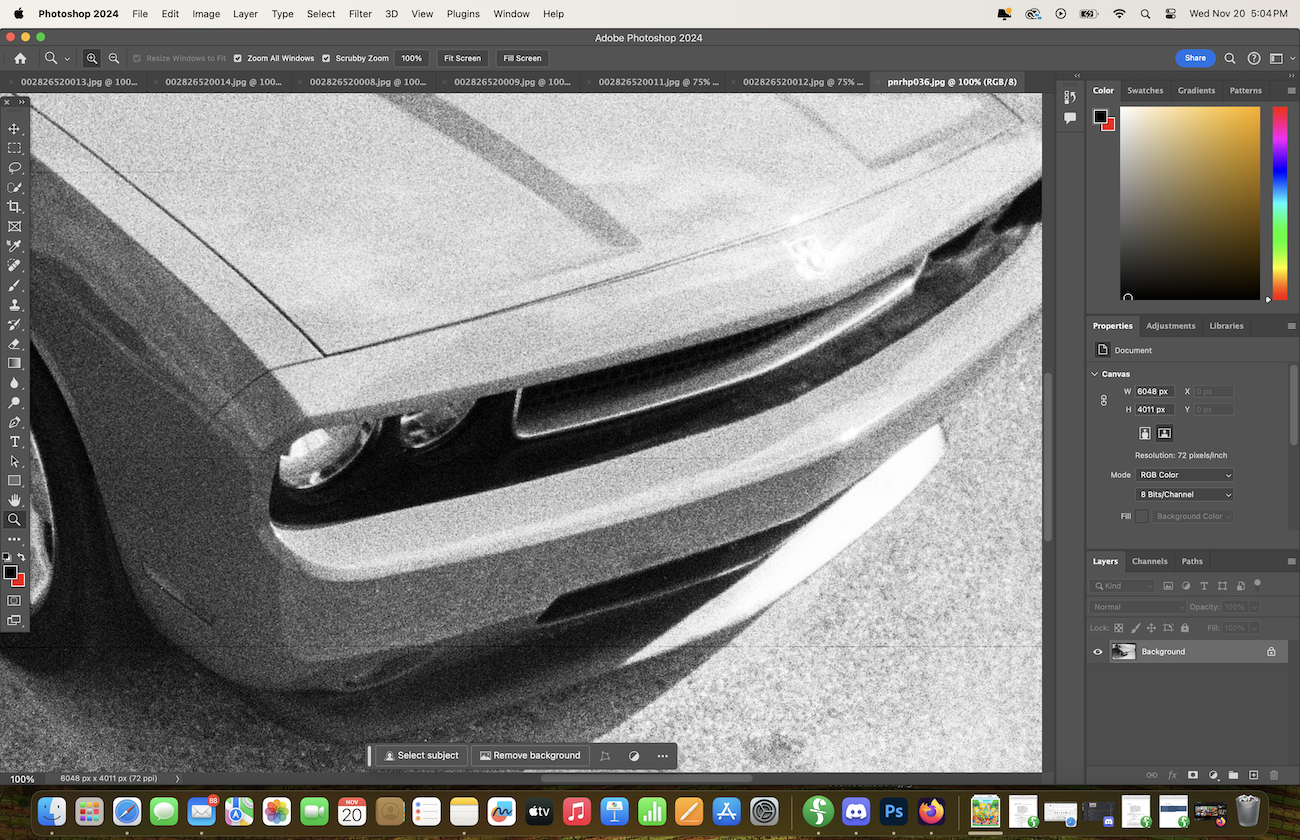Click the zoom out magnifier icon
Image resolution: width=1300 pixels, height=840 pixels.
(114, 58)
